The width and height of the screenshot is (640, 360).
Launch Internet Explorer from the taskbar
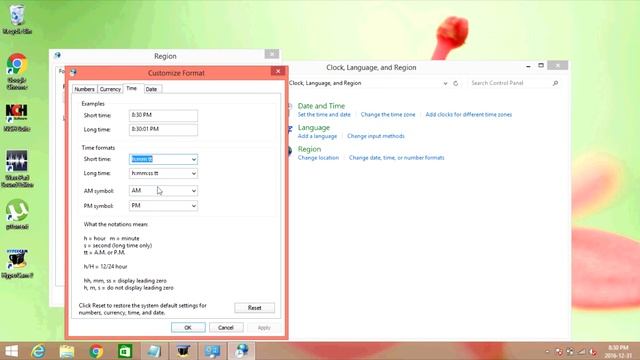click(38, 351)
